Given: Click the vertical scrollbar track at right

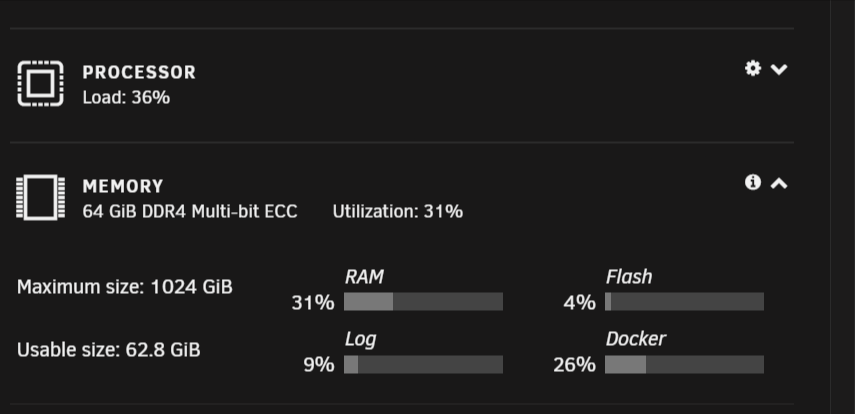Looking at the screenshot, I should 842,207.
